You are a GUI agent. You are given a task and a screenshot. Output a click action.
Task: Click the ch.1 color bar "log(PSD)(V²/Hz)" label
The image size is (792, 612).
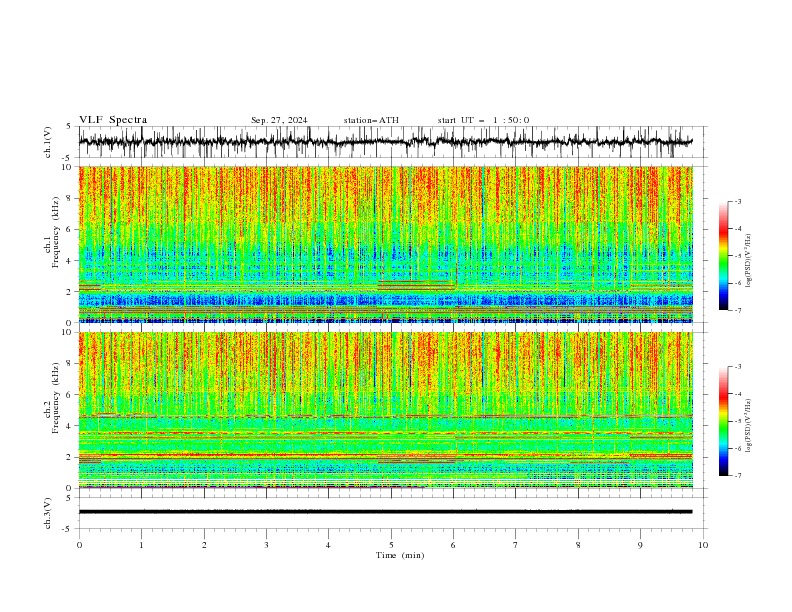click(749, 261)
